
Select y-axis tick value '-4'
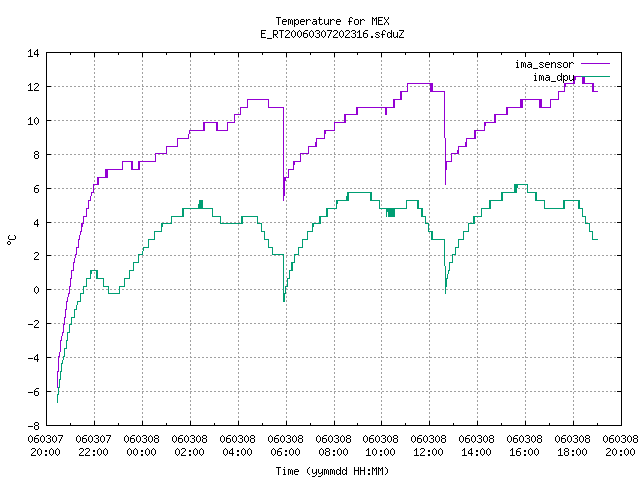(x=33, y=358)
